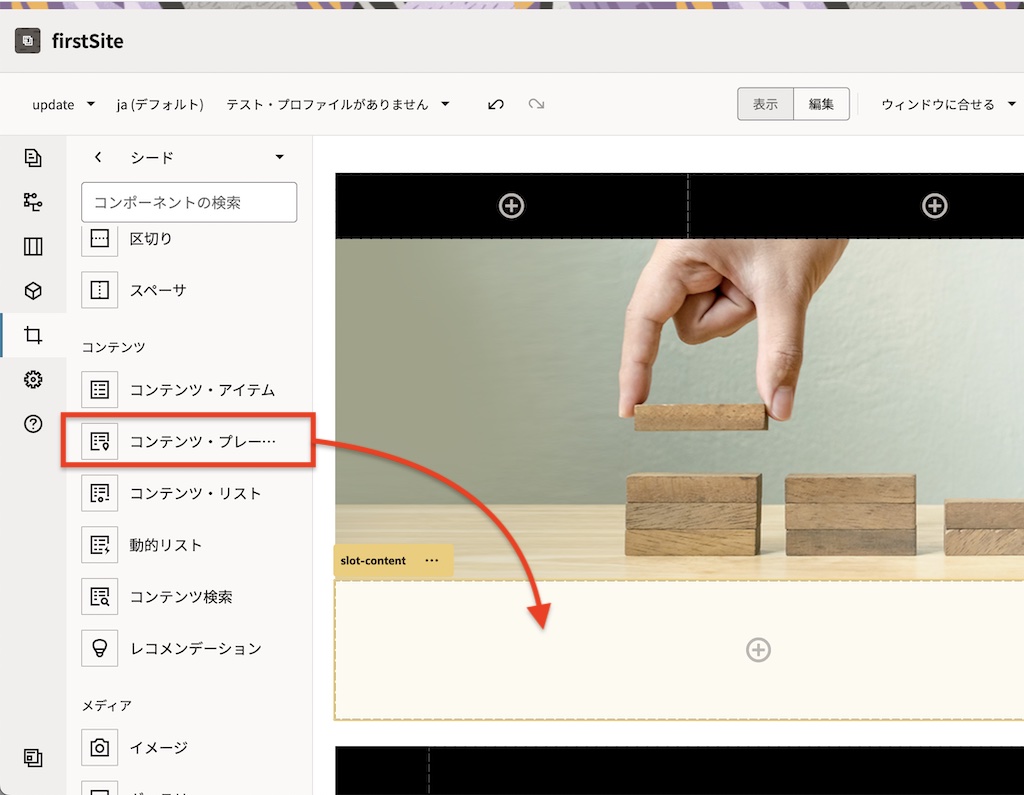Open the pages icon in left sidebar
The height and width of the screenshot is (795, 1024).
point(33,158)
